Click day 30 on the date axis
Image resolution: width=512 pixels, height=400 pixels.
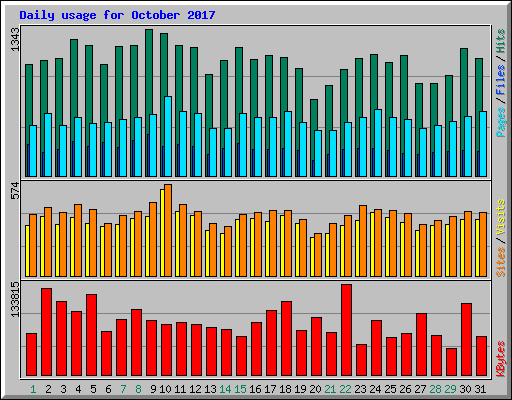(x=465, y=389)
